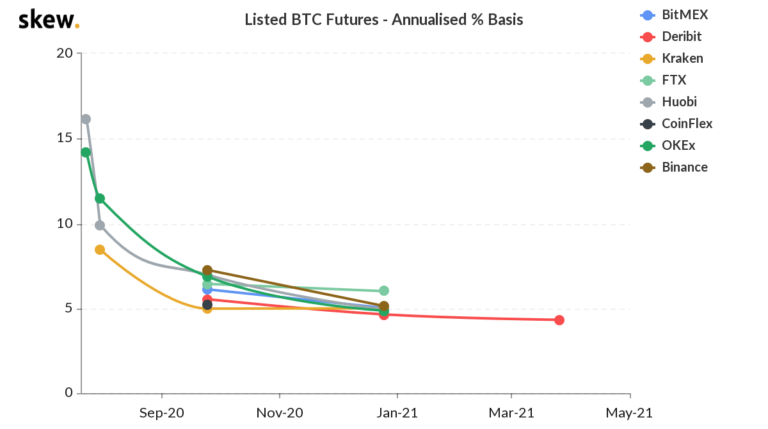Screen dimensions: 768x429
Task: Click the highest grey Huobi data point
Action: point(86,119)
